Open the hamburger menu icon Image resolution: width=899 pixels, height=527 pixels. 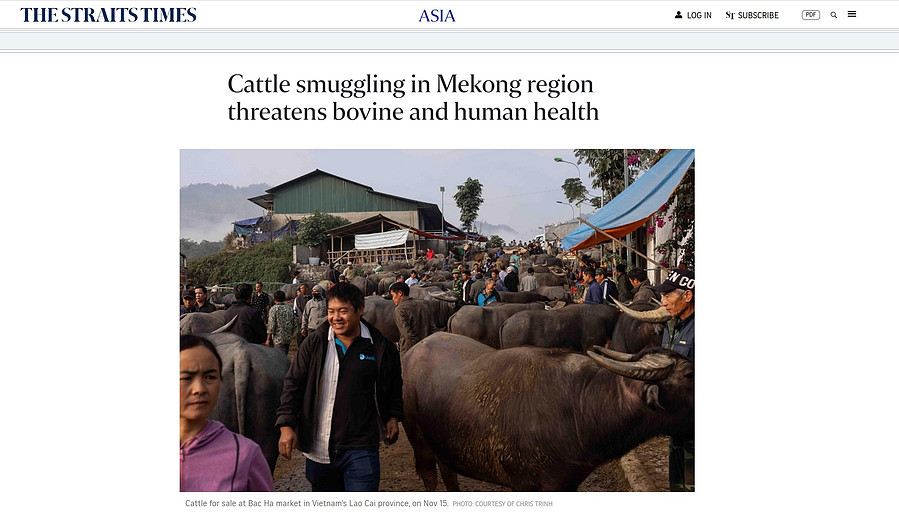pos(851,14)
